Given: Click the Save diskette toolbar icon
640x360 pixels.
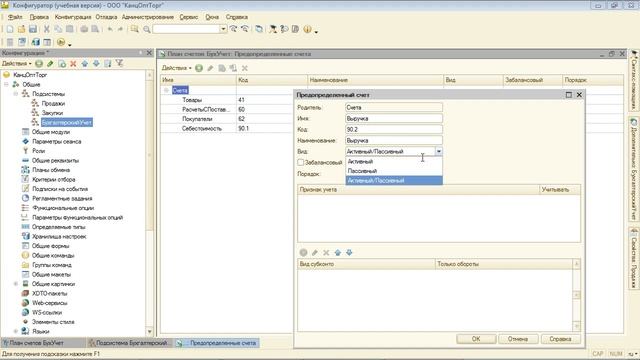Looking at the screenshot, I should (33, 29).
